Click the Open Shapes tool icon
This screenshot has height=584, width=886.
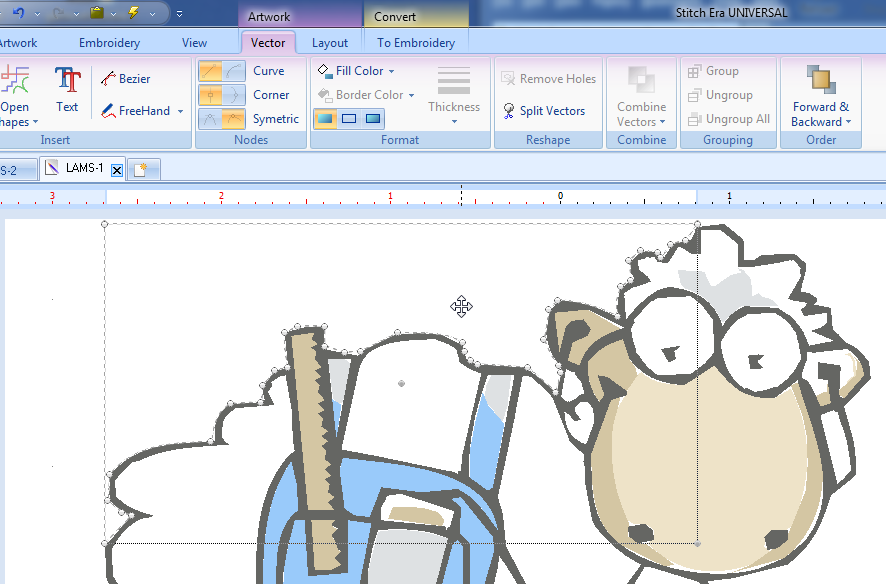(15, 80)
